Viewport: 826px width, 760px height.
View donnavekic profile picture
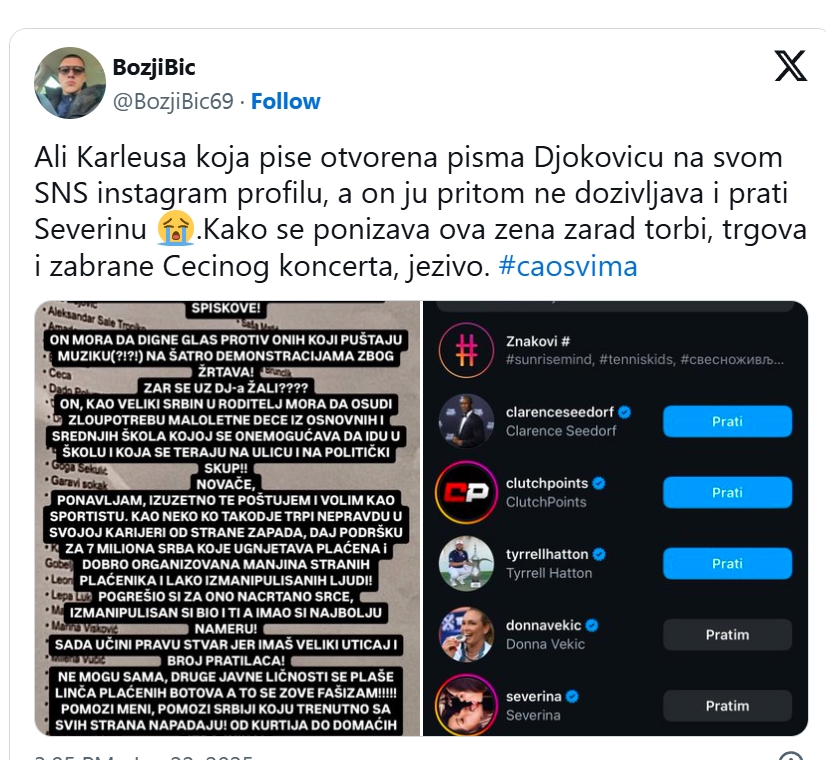466,634
